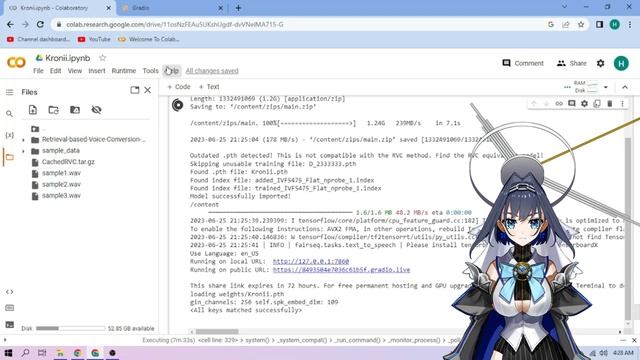This screenshot has width=640, height=360.
Task: Open notebook settings gear icon
Action: 600,63
